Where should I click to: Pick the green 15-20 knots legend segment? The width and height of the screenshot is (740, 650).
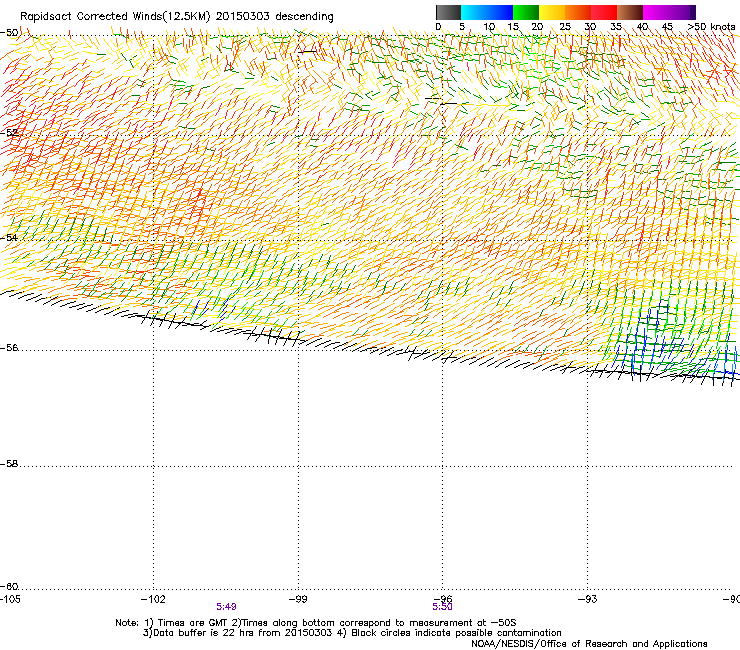pos(526,12)
